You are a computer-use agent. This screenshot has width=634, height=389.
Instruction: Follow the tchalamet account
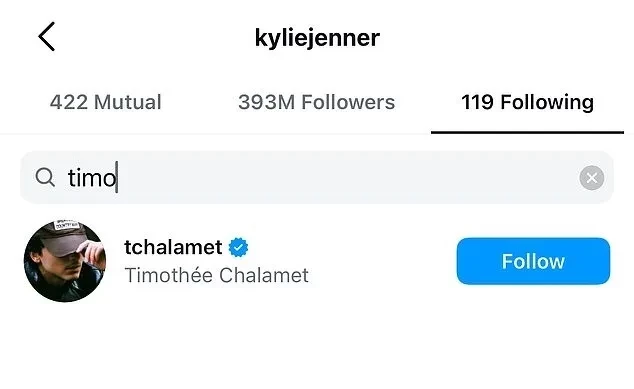point(533,261)
